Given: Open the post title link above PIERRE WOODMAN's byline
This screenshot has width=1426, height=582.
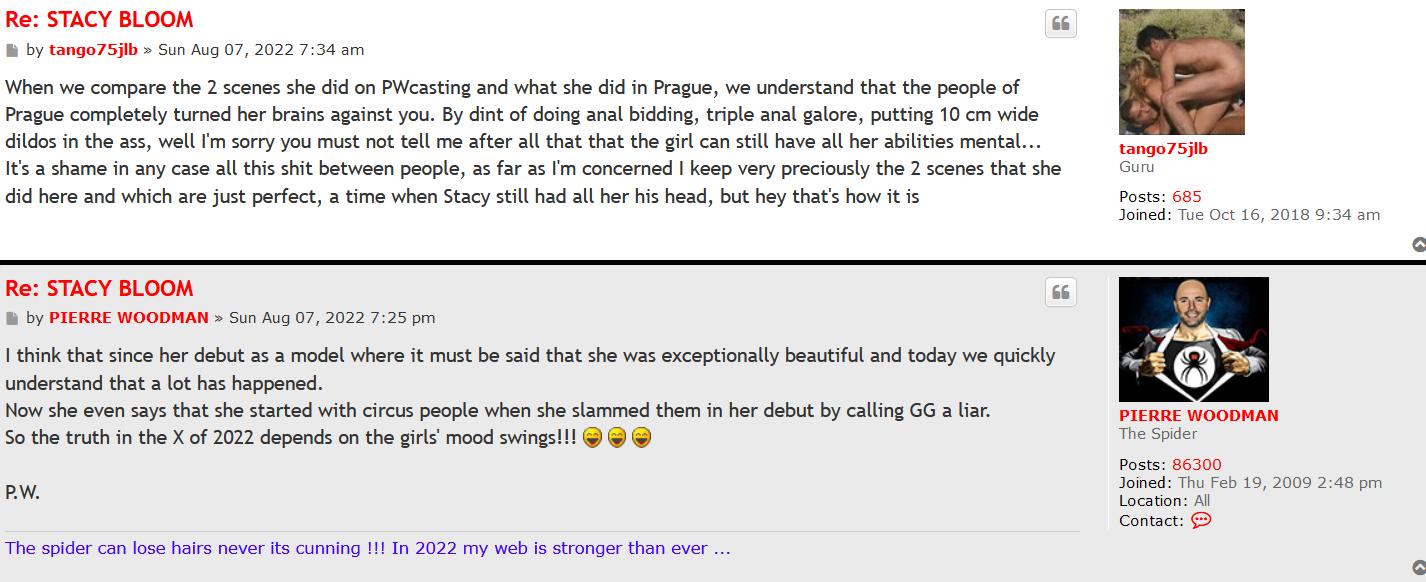Looking at the screenshot, I should pyautogui.click(x=99, y=288).
